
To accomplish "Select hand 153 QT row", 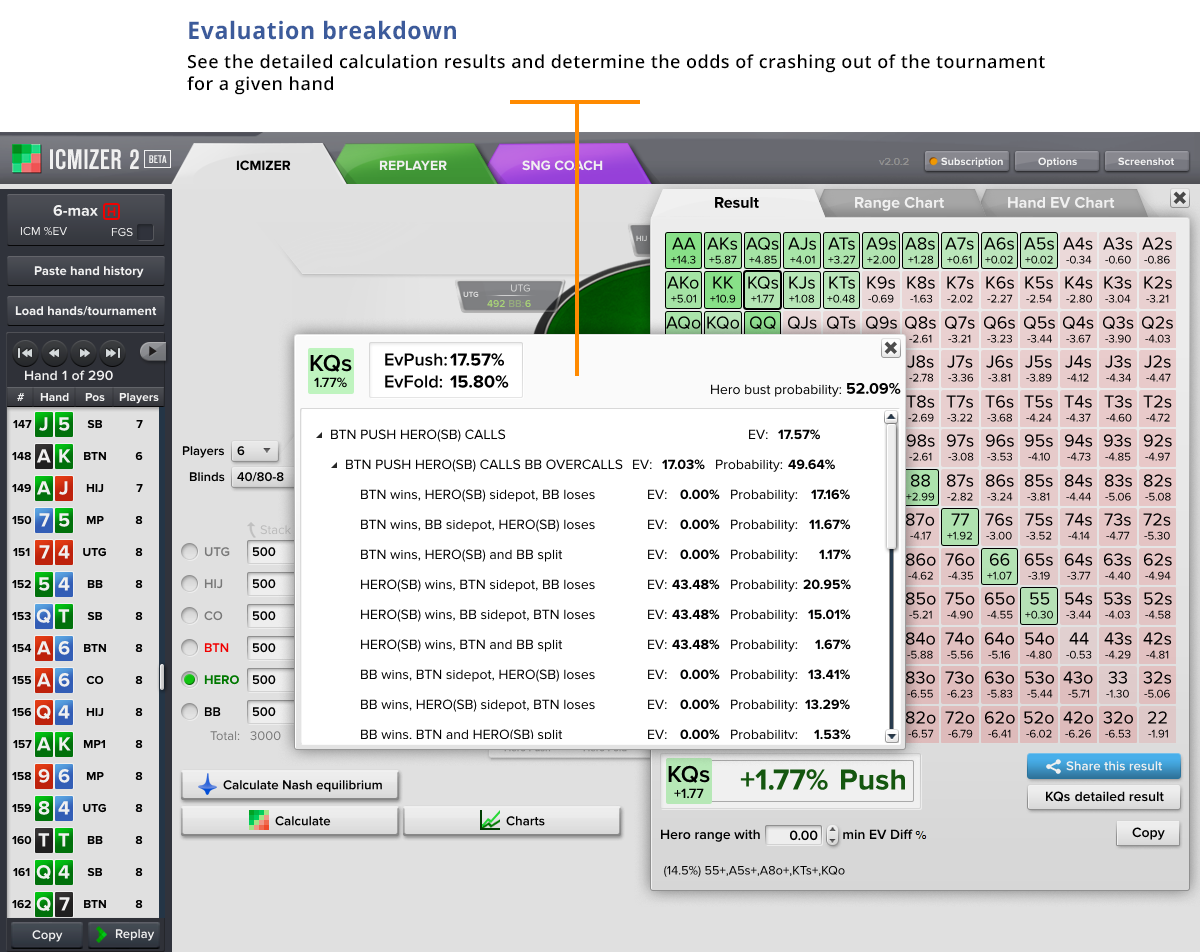I will coord(82,616).
